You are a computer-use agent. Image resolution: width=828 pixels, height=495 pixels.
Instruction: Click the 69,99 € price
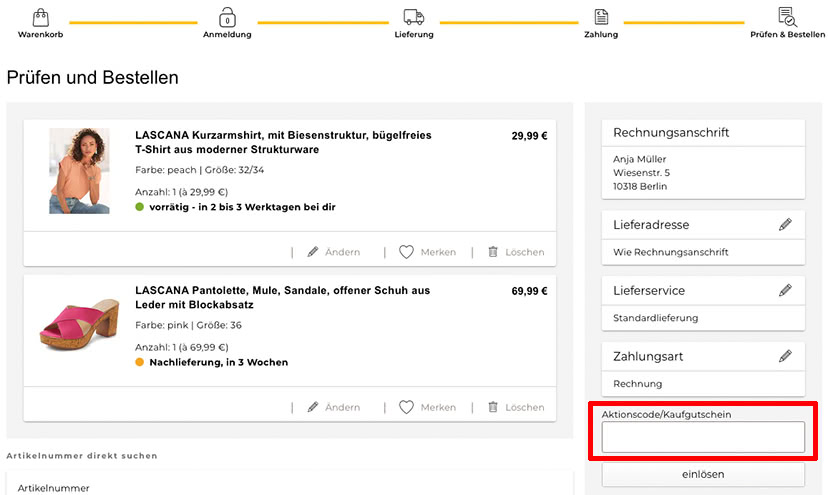coord(529,291)
